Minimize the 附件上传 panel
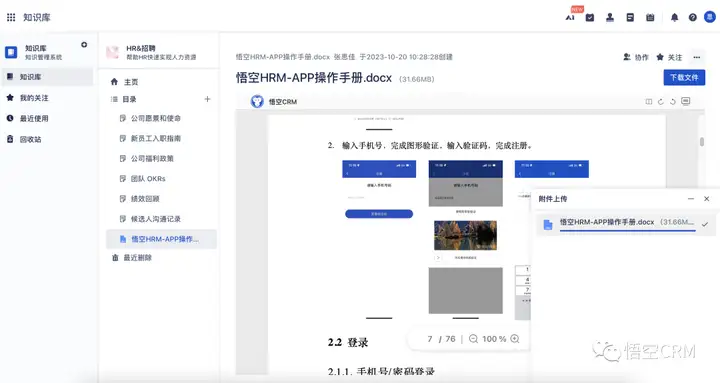Viewport: 720px width, 383px height. (x=691, y=199)
